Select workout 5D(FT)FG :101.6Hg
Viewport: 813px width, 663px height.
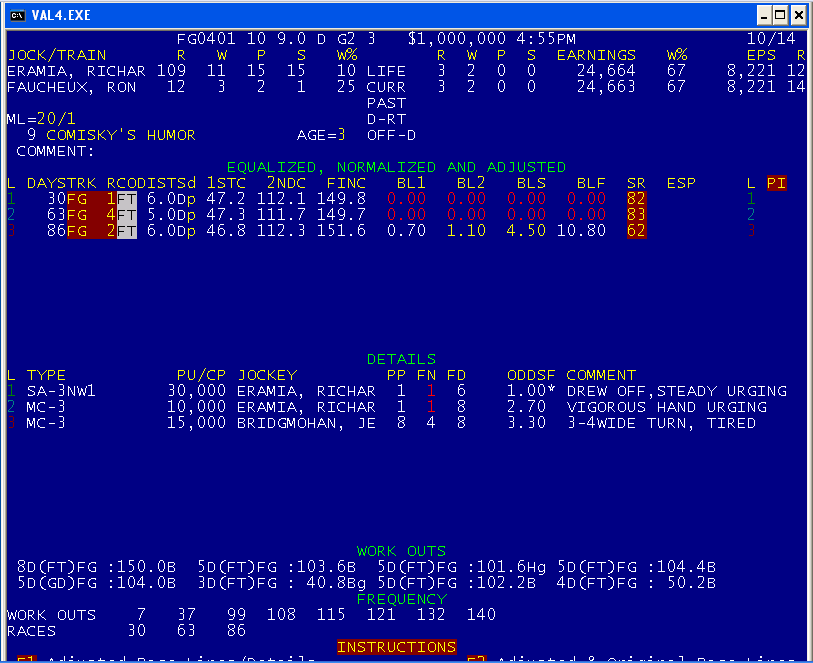coord(461,567)
